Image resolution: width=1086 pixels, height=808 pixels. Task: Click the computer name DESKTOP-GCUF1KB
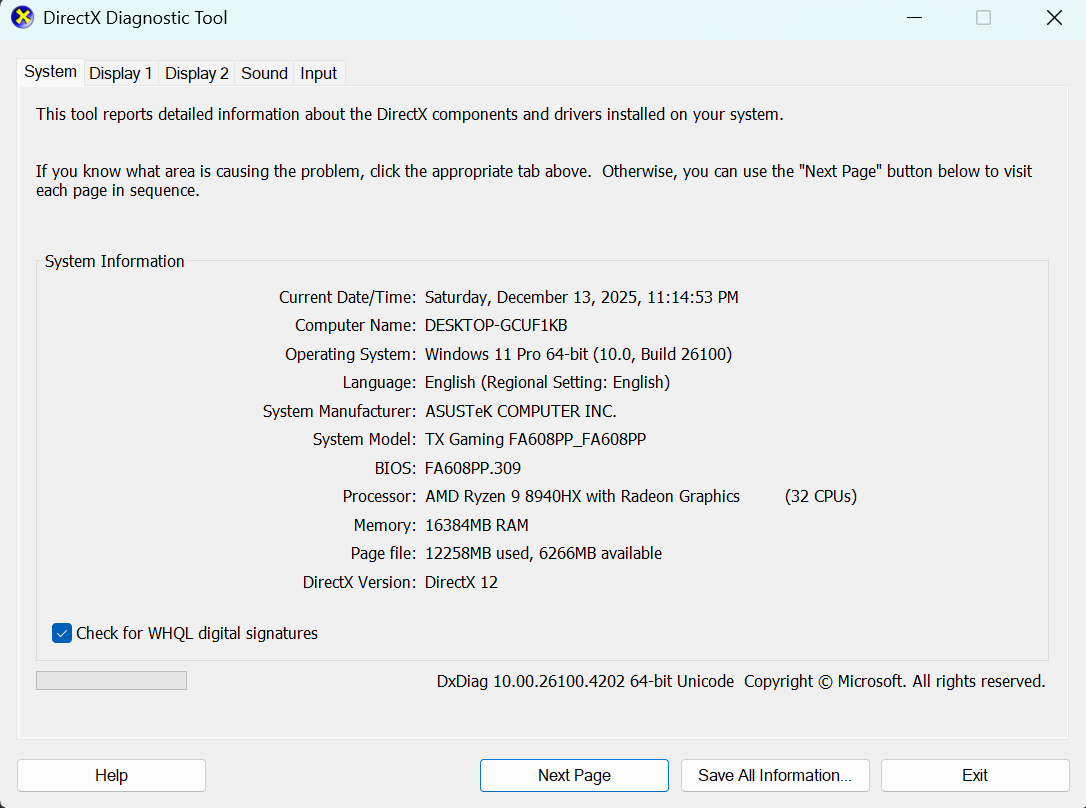[x=496, y=325]
